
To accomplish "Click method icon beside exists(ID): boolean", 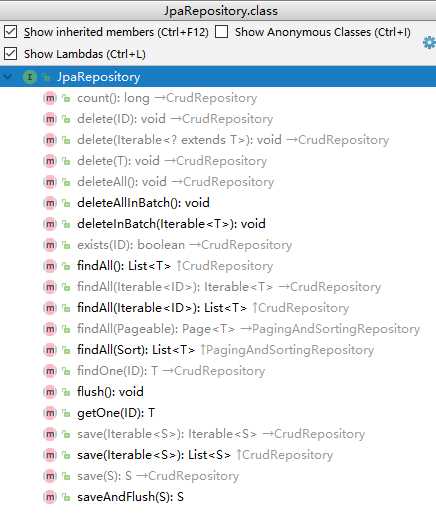I will point(50,245).
